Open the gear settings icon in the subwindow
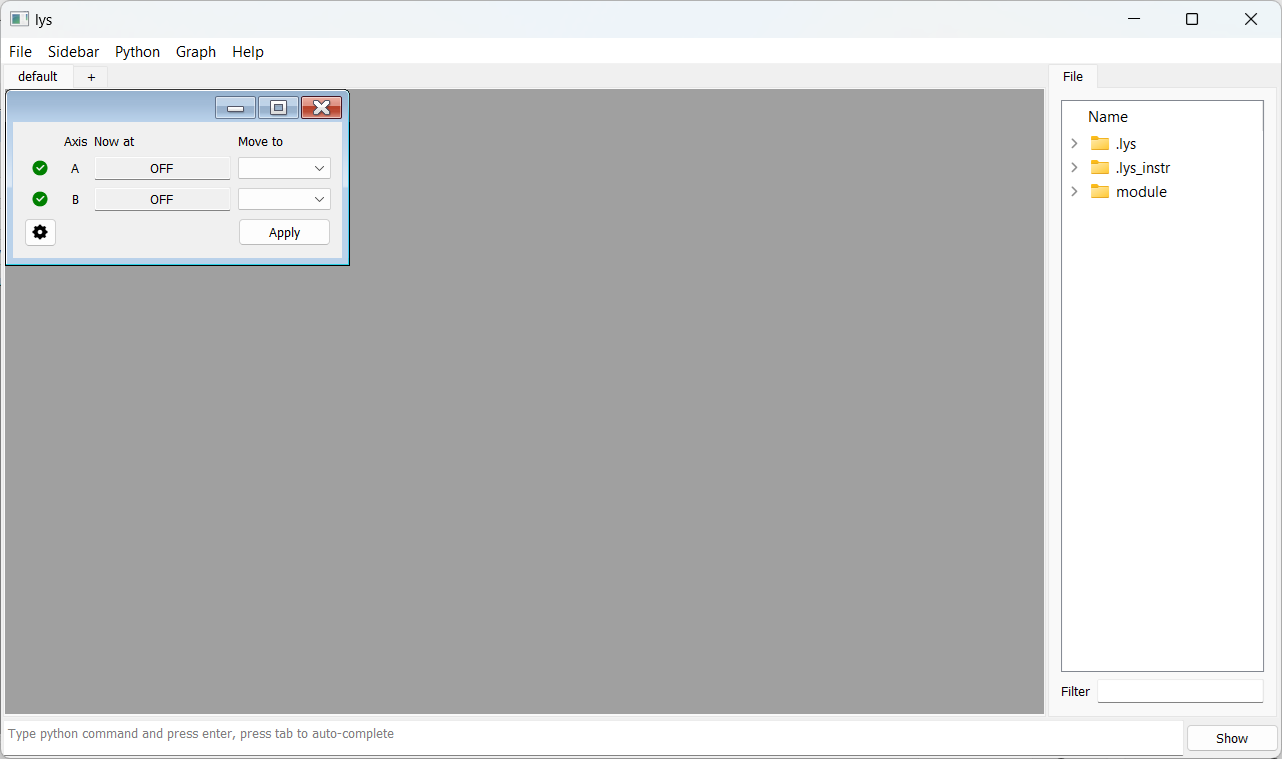This screenshot has width=1282, height=759. (x=40, y=232)
